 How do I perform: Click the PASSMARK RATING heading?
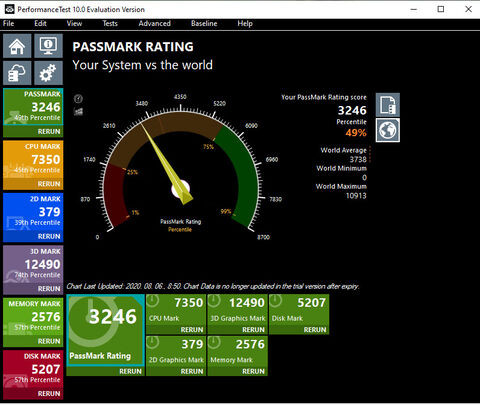coord(133,47)
